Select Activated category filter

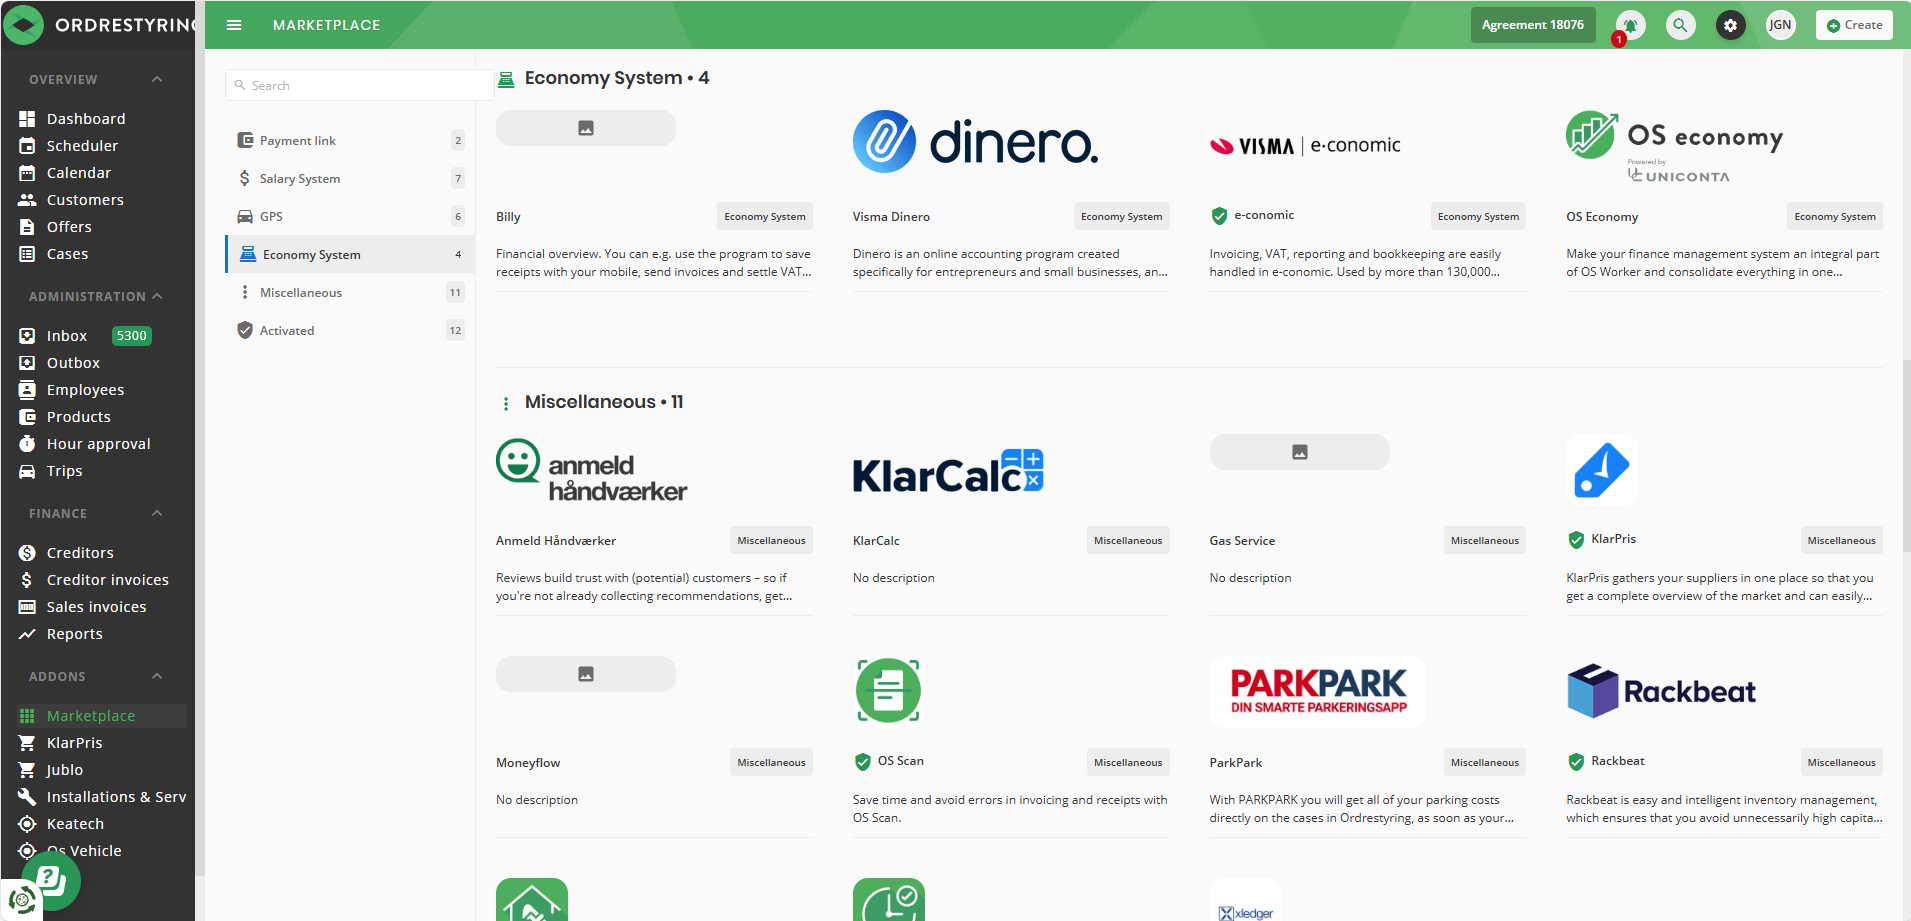tap(350, 331)
